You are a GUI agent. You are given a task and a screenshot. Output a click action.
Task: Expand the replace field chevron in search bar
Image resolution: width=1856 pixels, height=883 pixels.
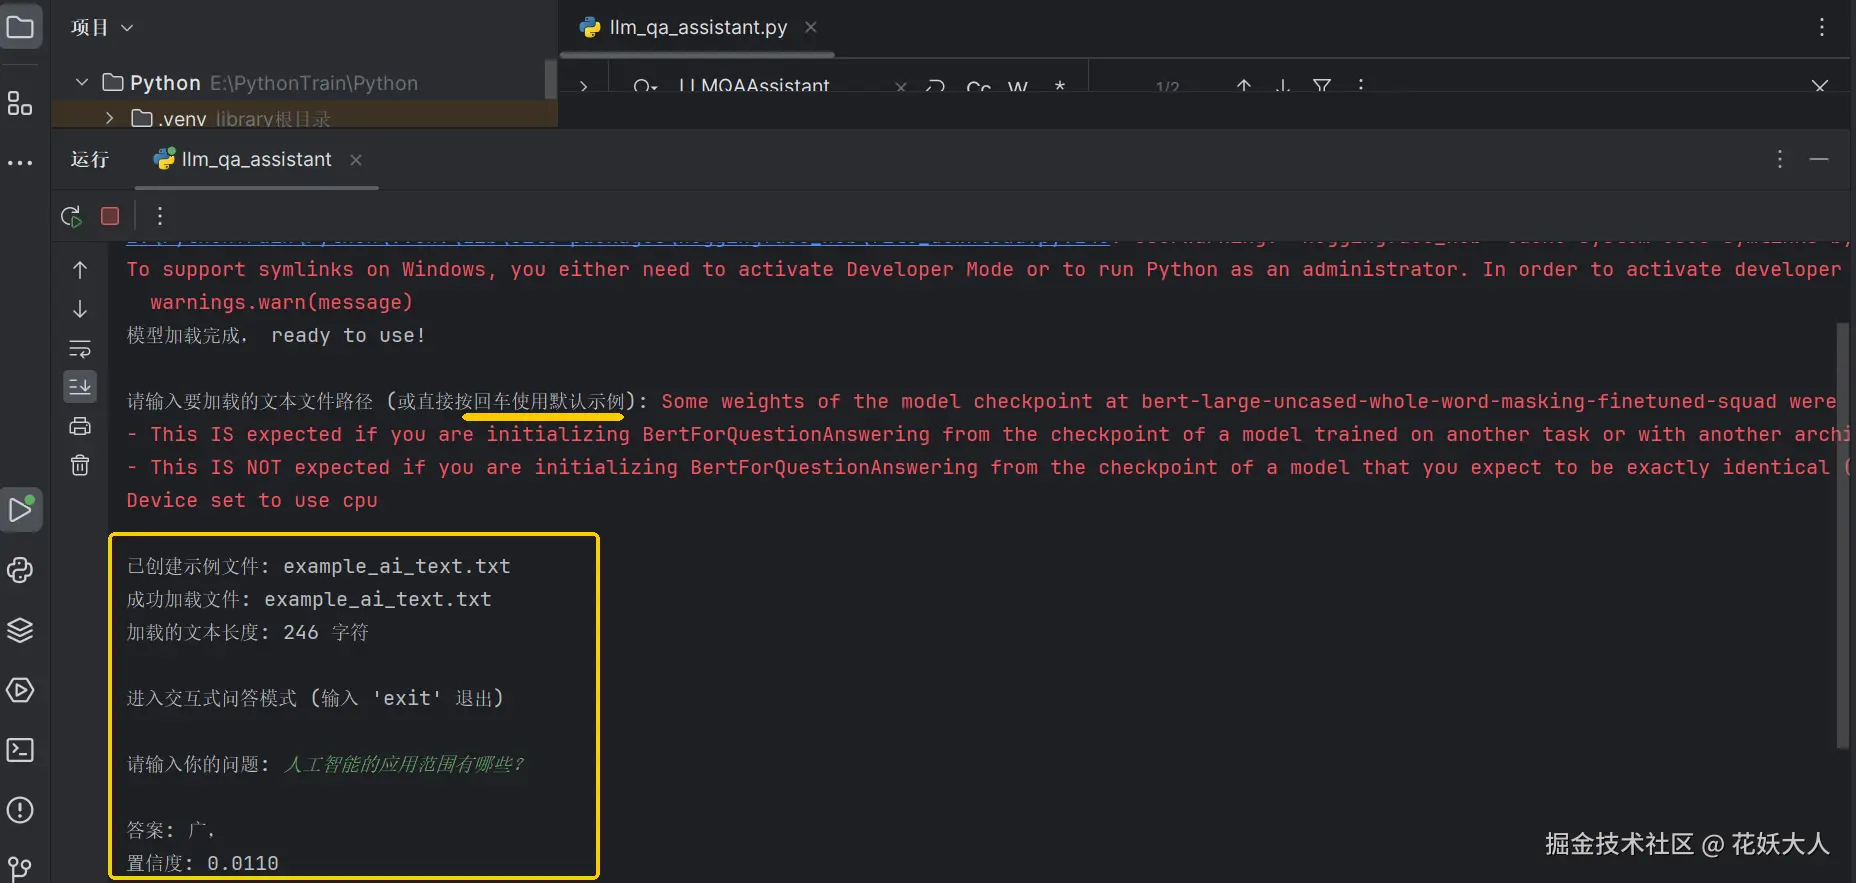[x=583, y=87]
